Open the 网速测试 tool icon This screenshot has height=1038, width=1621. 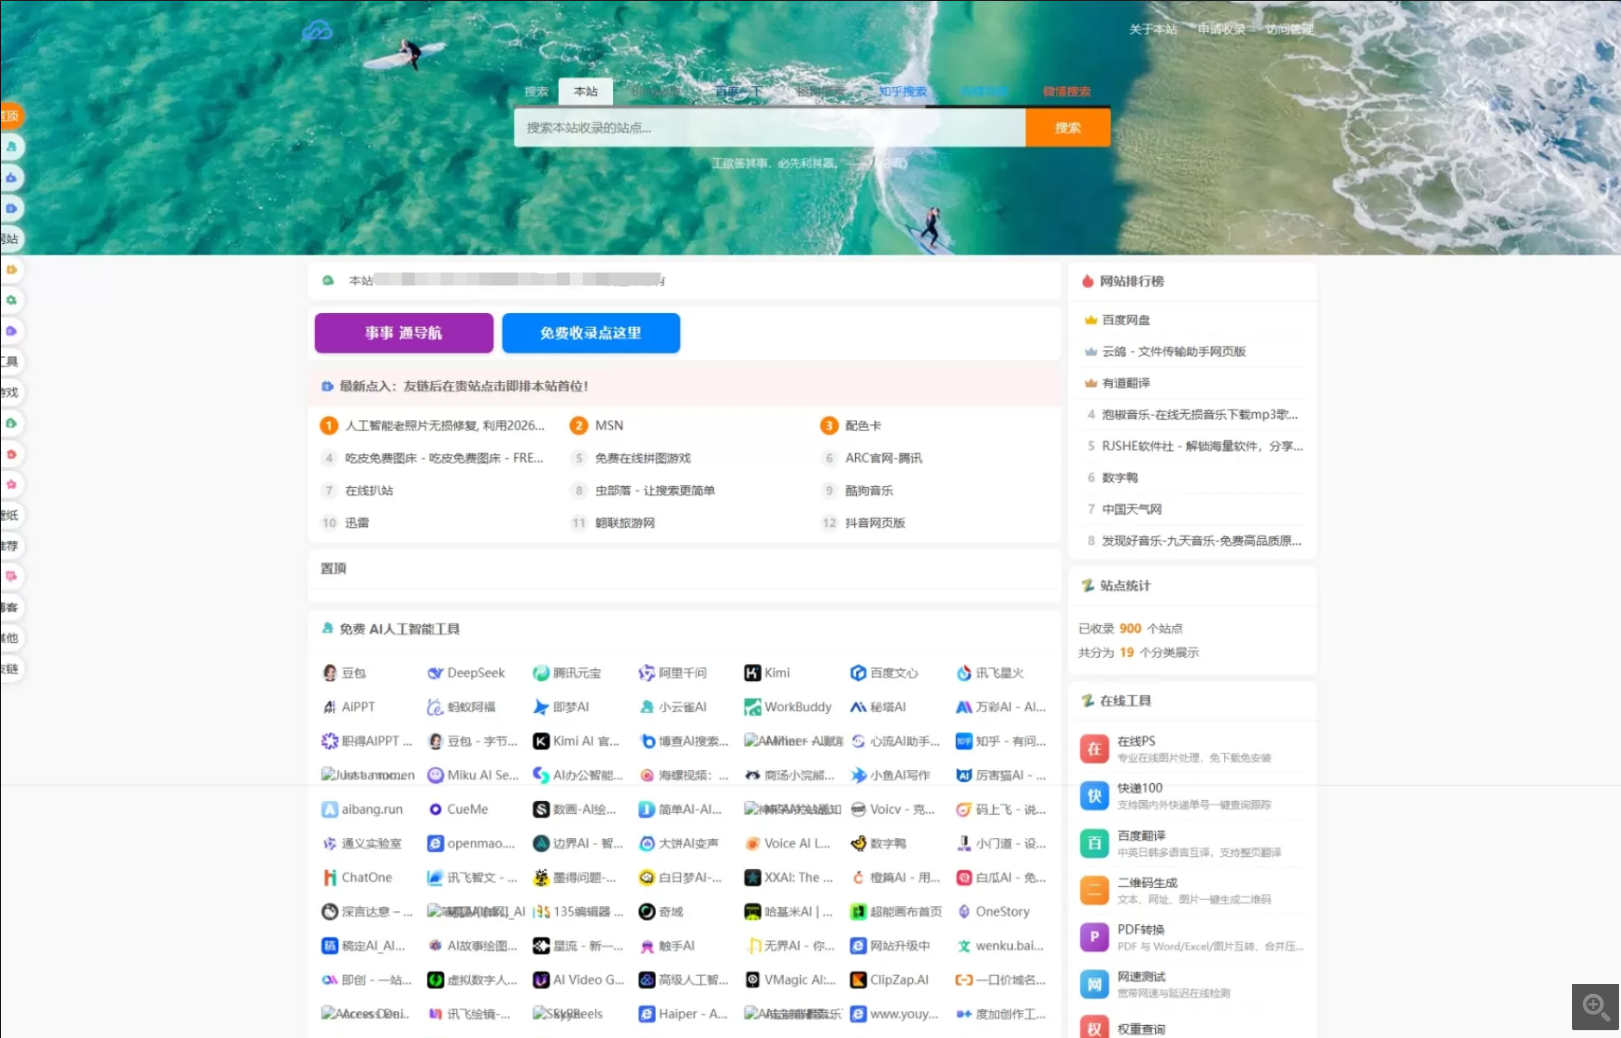click(x=1094, y=984)
